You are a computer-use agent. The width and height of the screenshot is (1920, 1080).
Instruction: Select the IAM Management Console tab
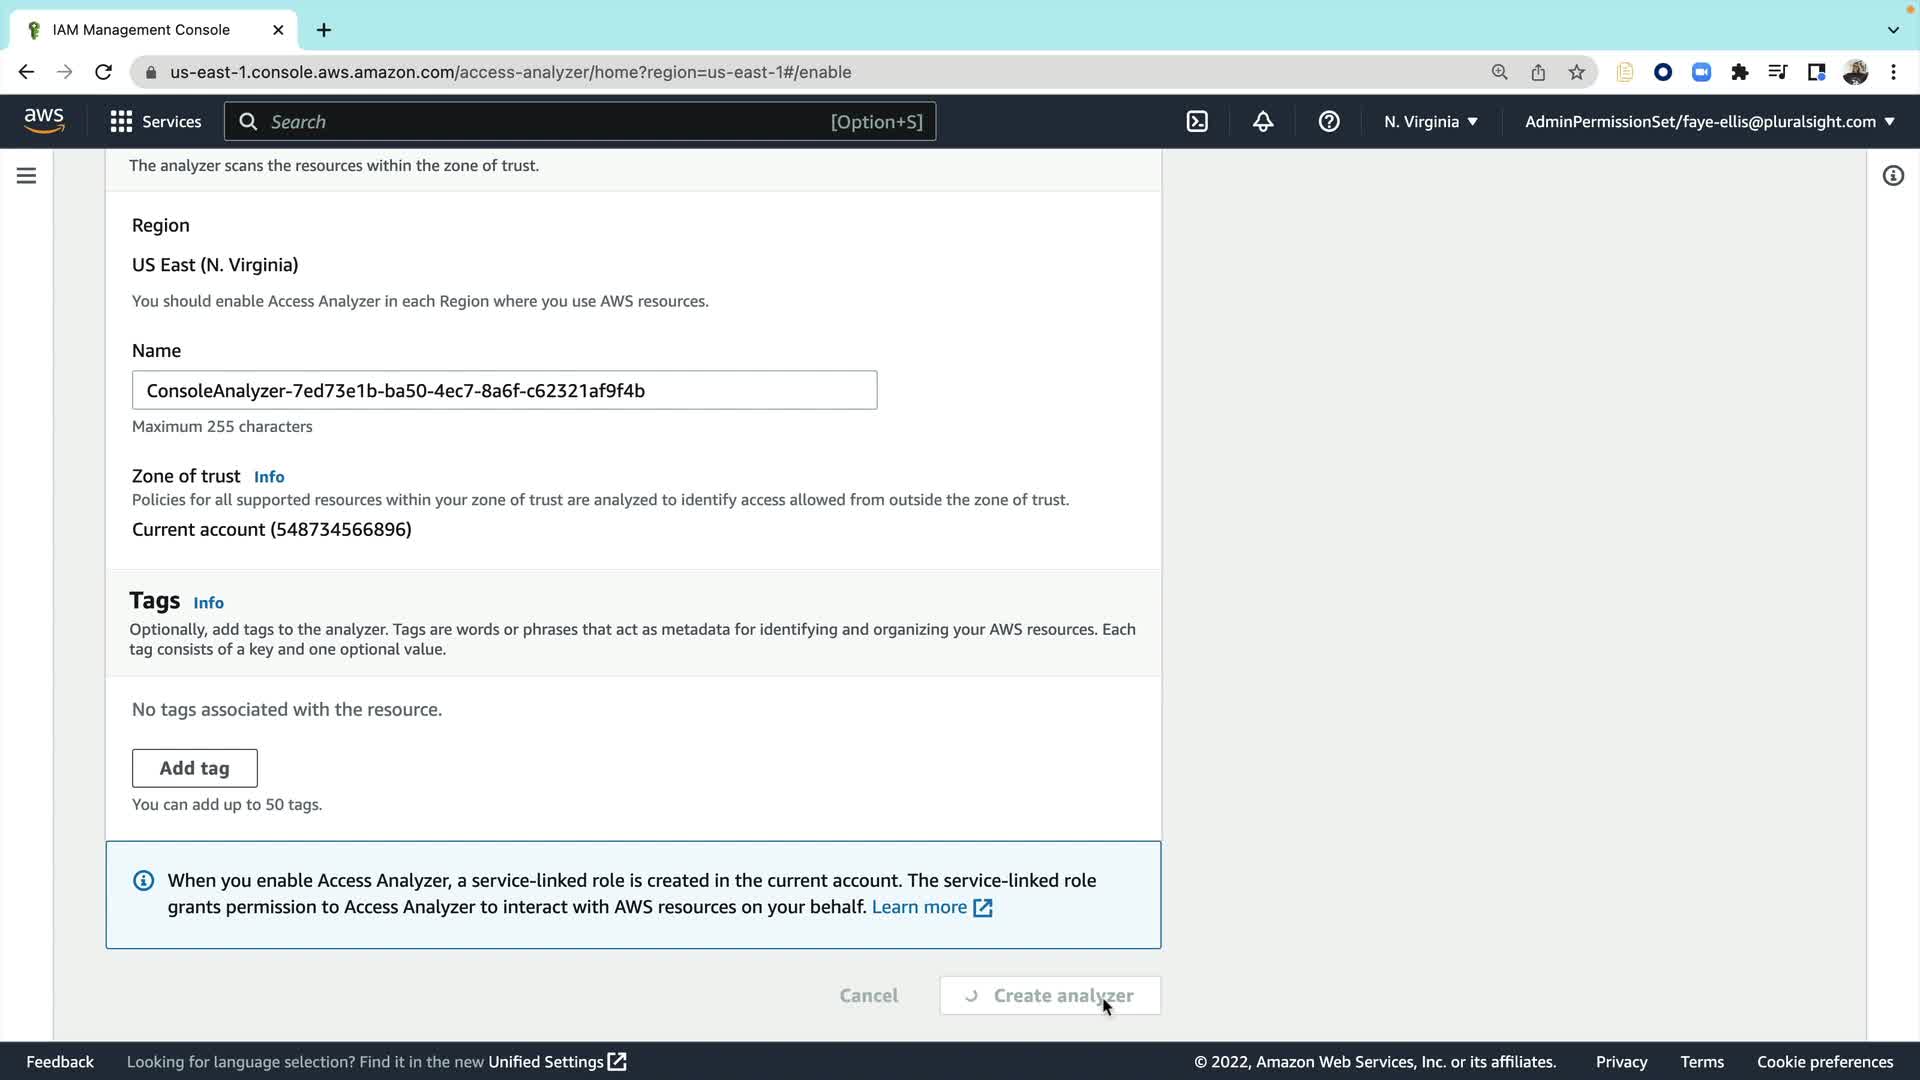tap(141, 30)
